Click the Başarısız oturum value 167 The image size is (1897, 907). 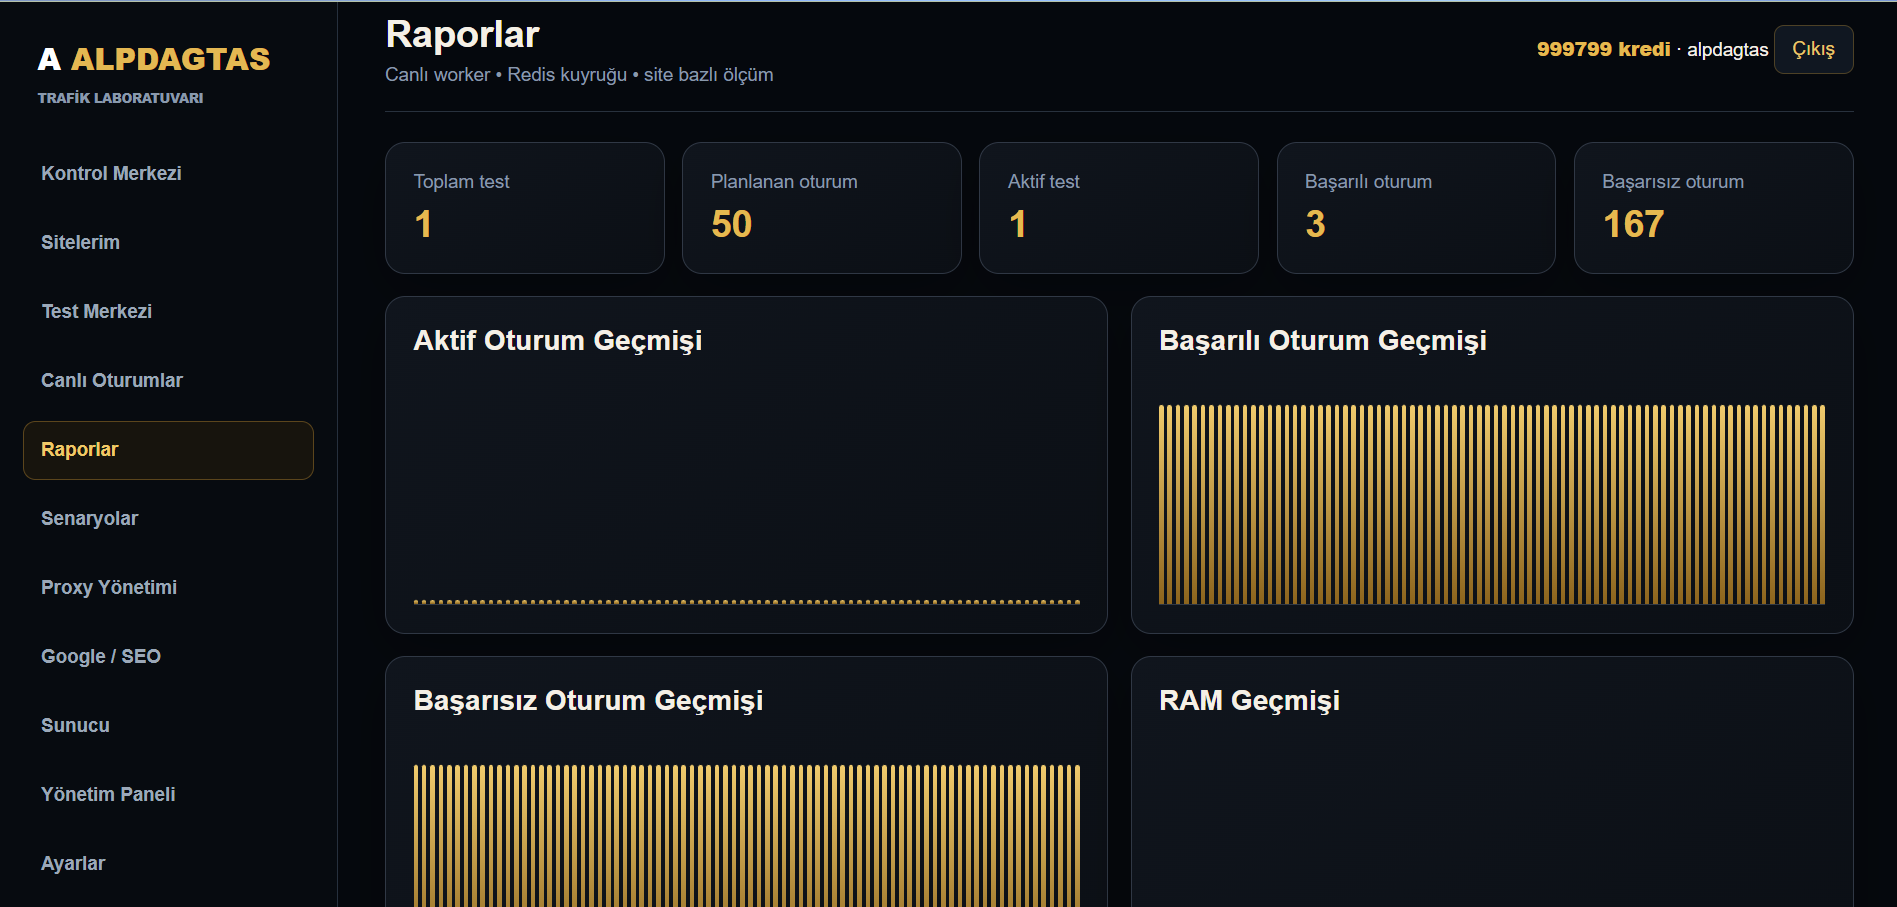click(x=1634, y=224)
